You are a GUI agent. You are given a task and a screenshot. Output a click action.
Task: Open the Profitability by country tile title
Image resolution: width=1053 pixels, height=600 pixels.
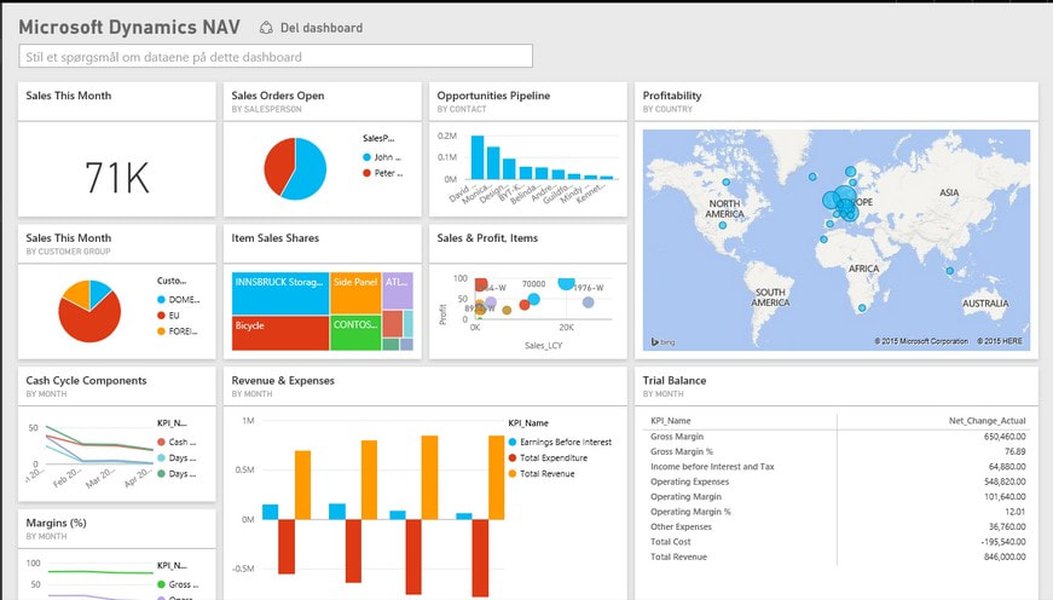coord(672,95)
